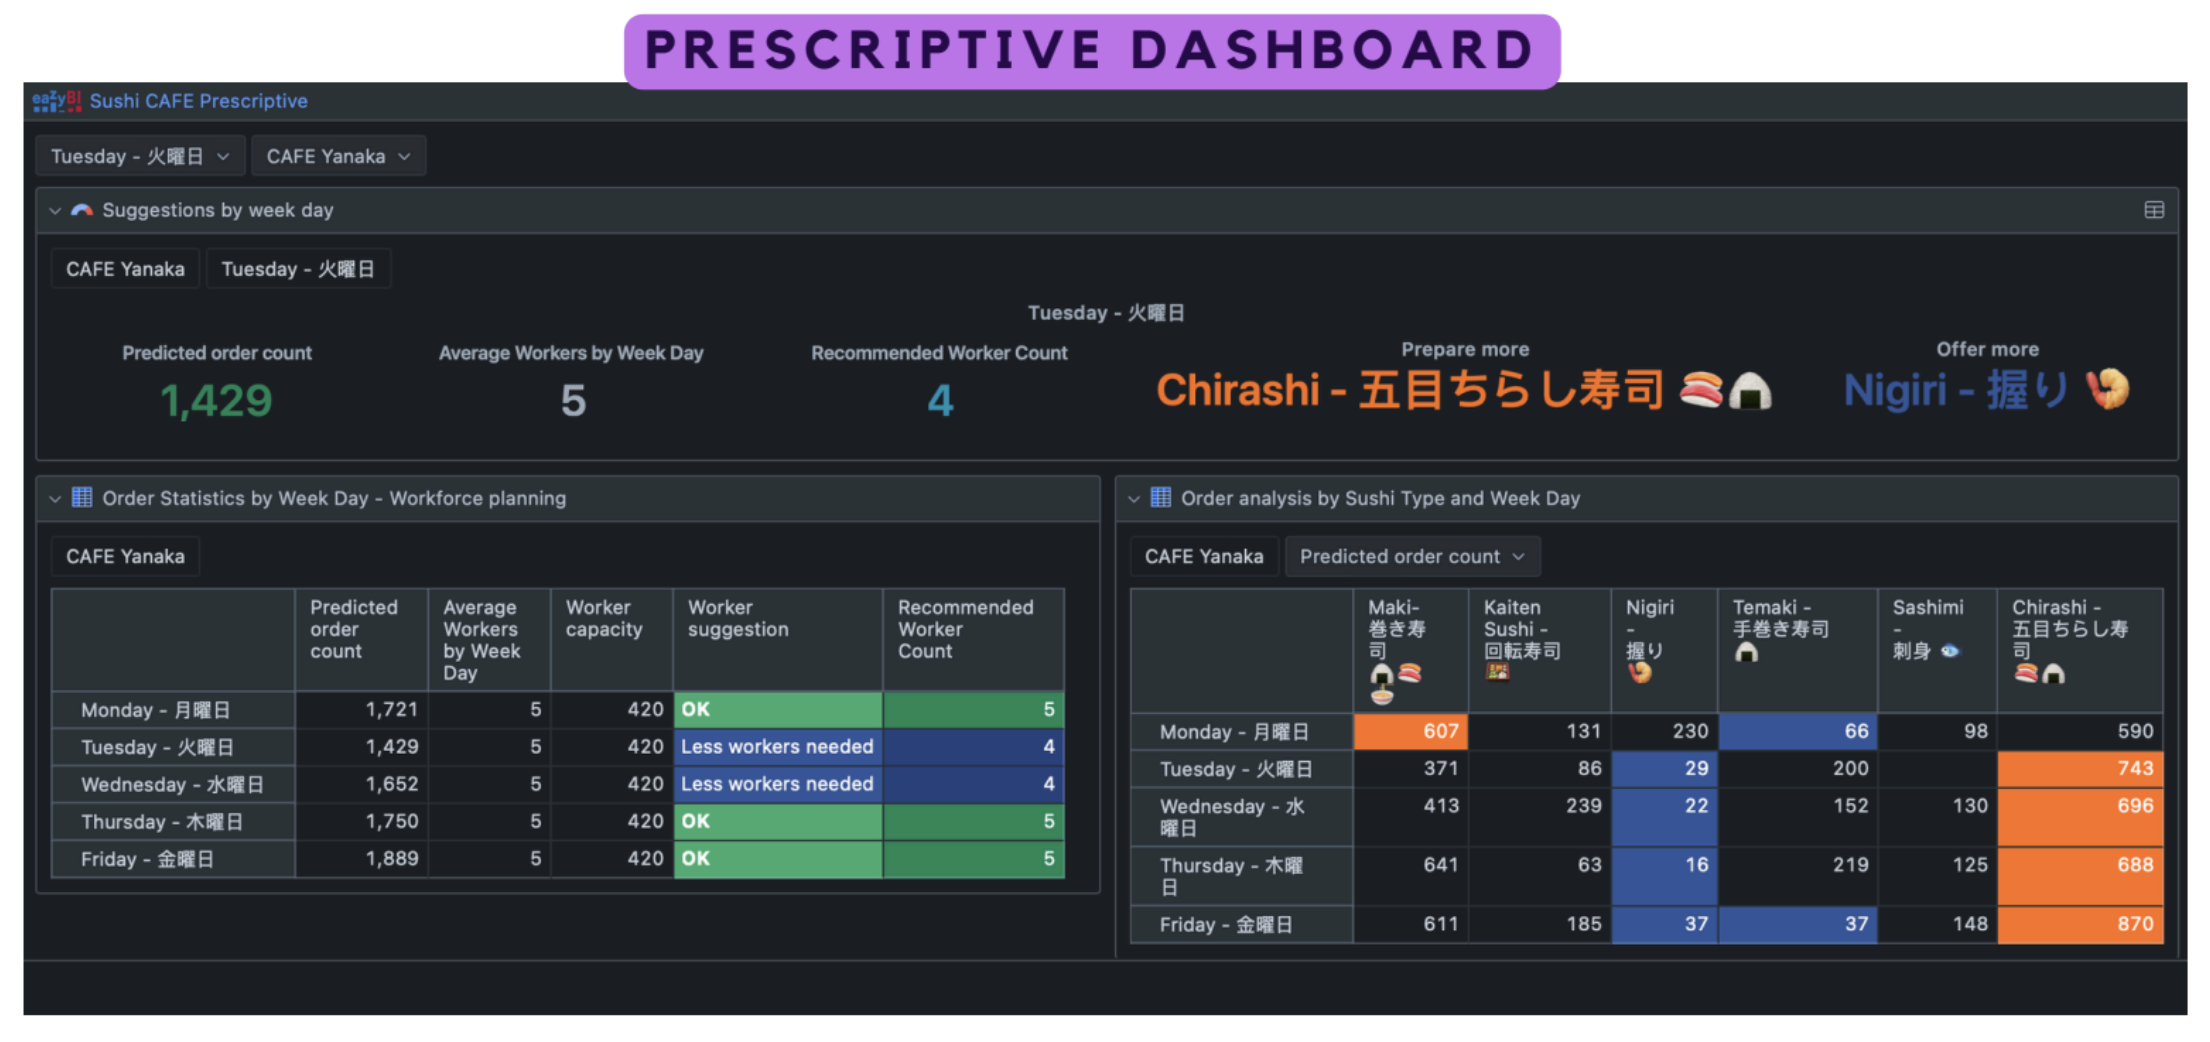The height and width of the screenshot is (1042, 2210).
Task: Select the Worker capacity column header
Action: pos(611,640)
